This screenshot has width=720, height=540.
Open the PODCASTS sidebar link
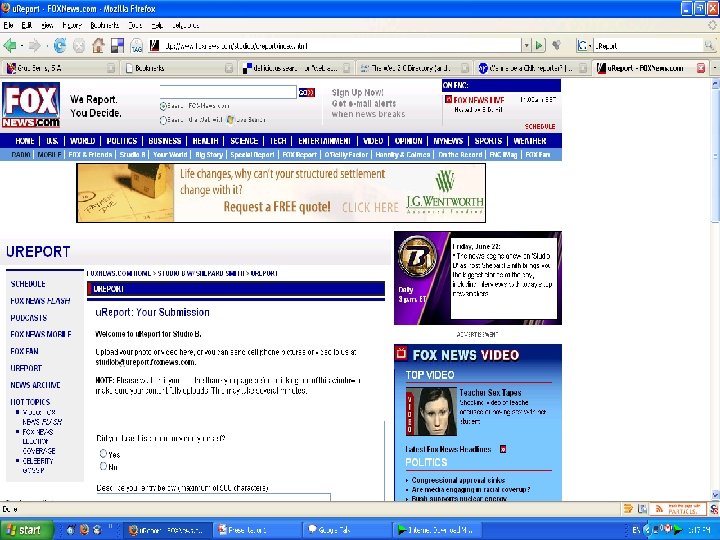(28, 318)
